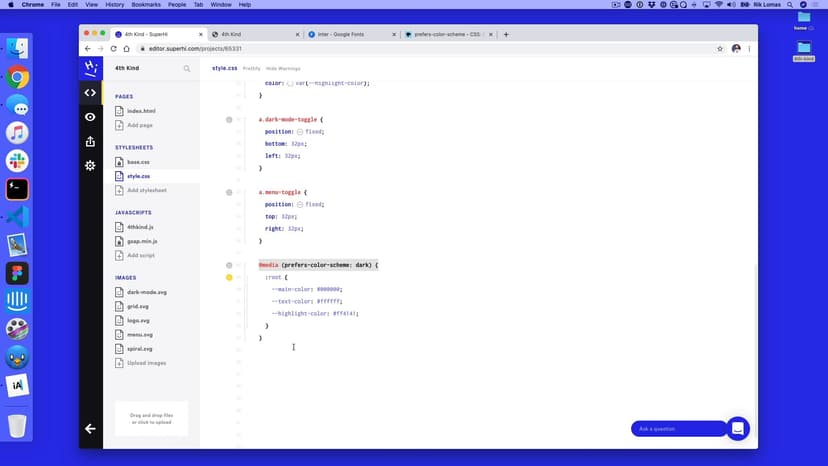
Task: Open the code editor view in sidebar
Action: (x=90, y=93)
